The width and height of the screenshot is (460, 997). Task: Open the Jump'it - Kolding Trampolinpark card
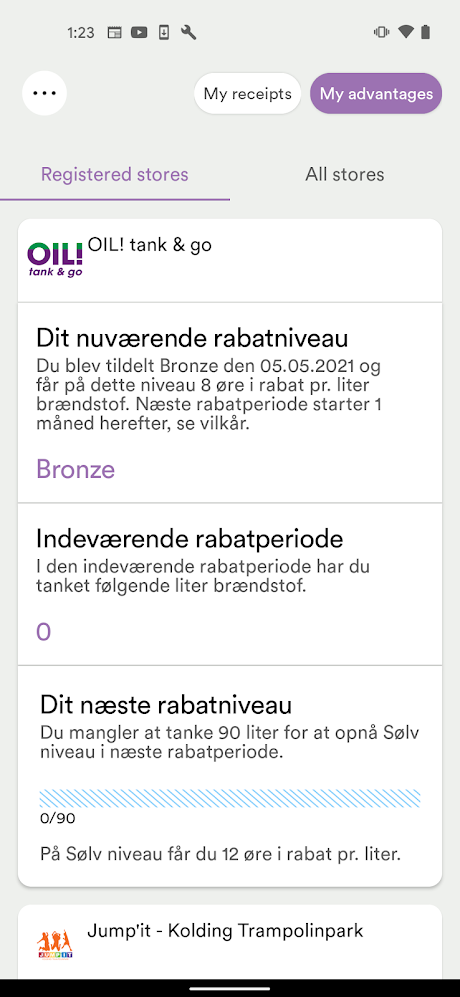[230, 942]
